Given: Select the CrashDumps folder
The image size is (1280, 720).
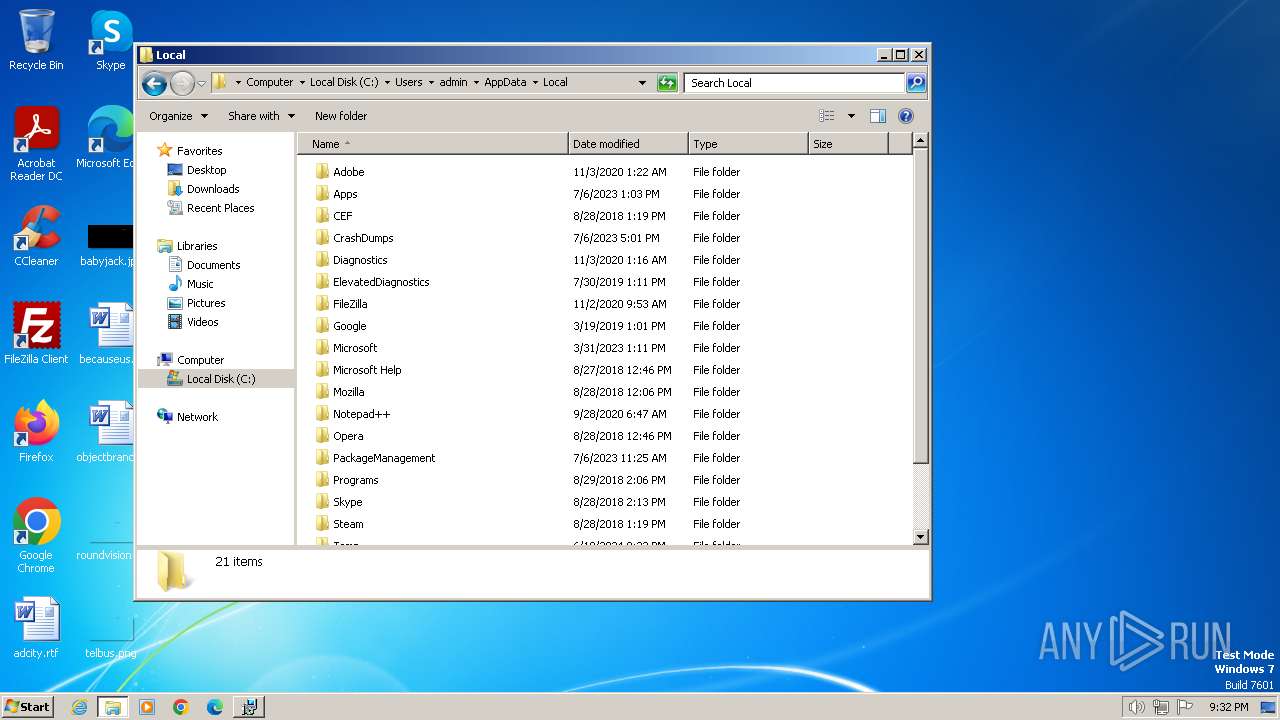Looking at the screenshot, I should 363,238.
